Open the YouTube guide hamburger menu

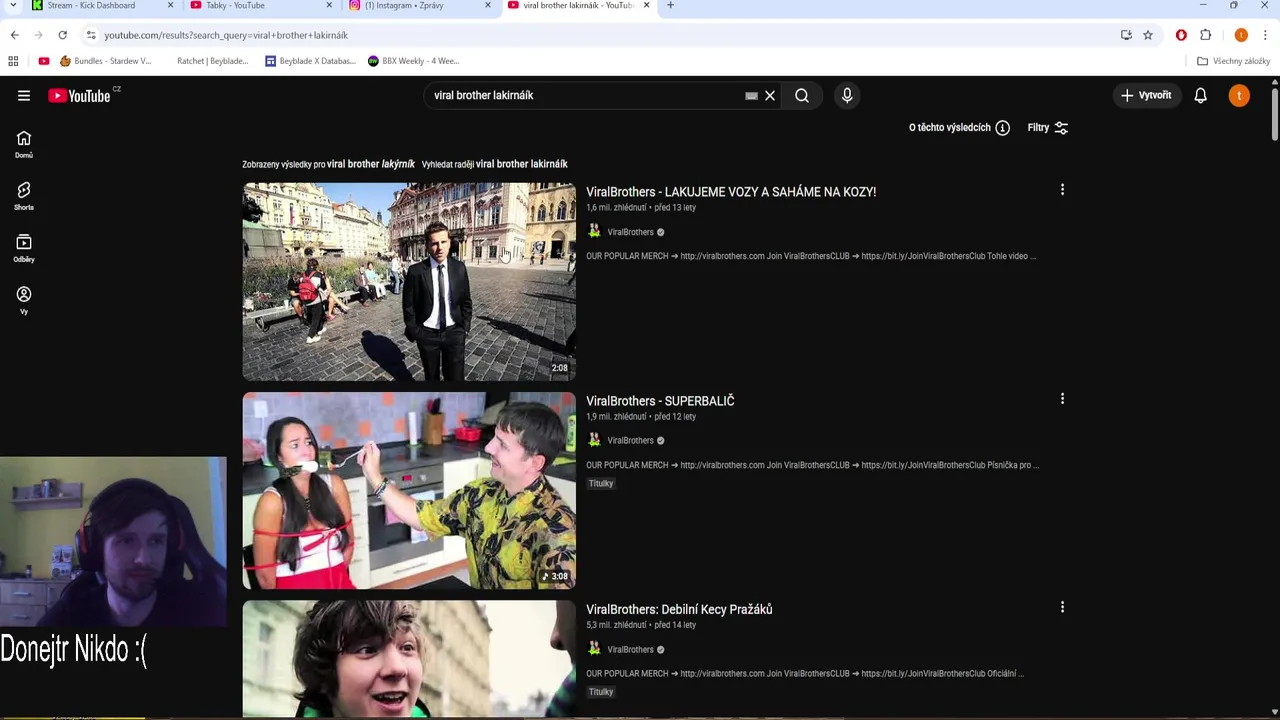coord(24,96)
